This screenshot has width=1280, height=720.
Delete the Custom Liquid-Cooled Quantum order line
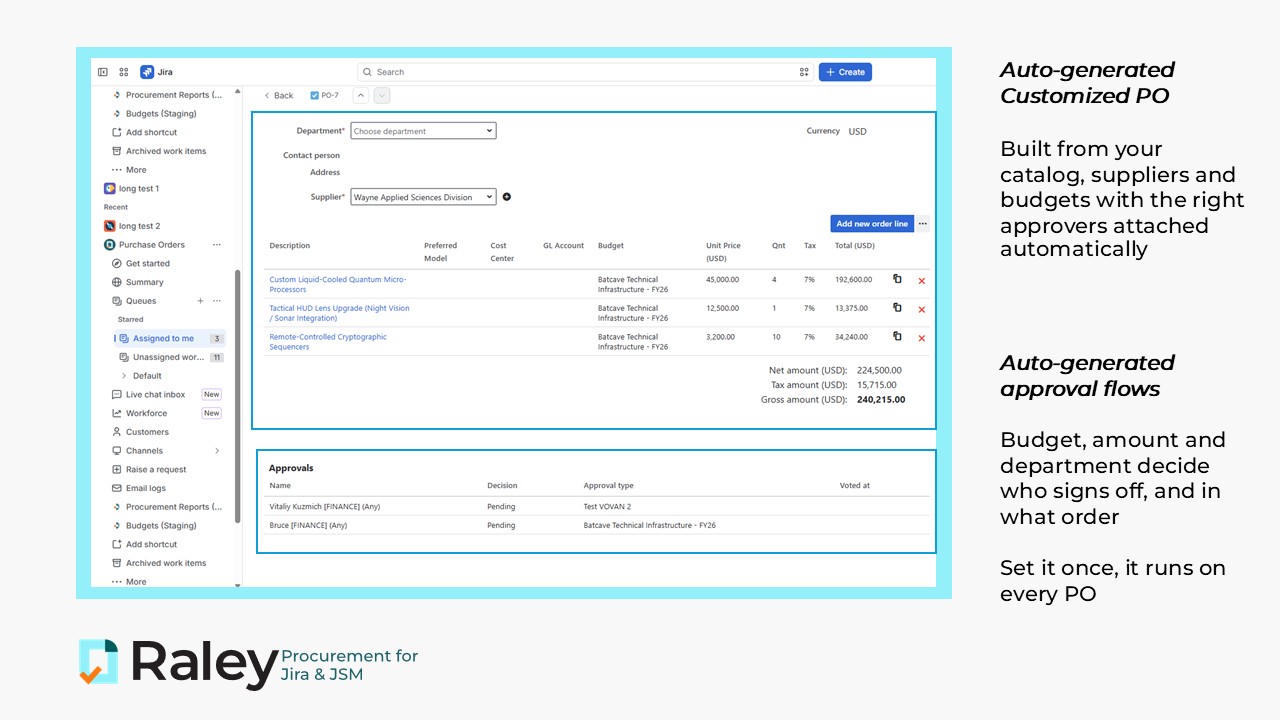point(922,281)
